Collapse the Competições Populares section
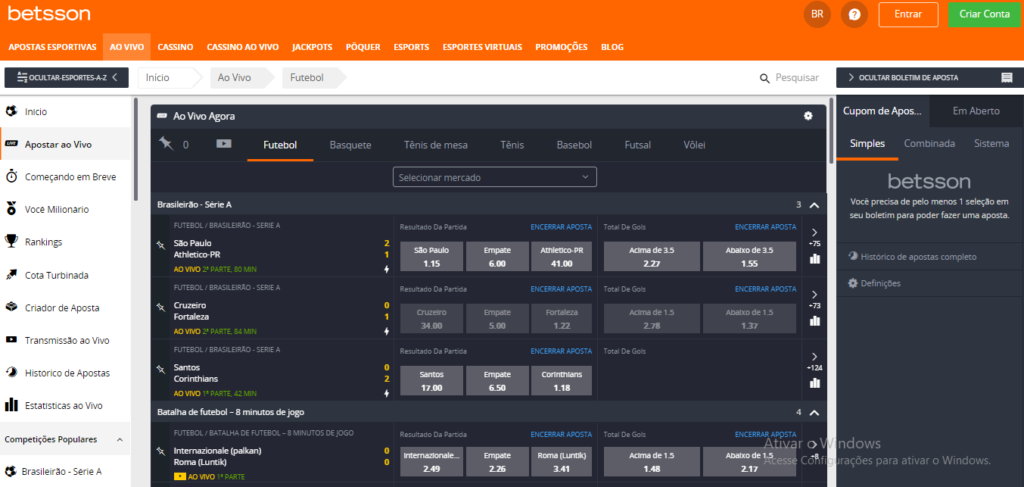This screenshot has height=487, width=1024. tap(120, 440)
